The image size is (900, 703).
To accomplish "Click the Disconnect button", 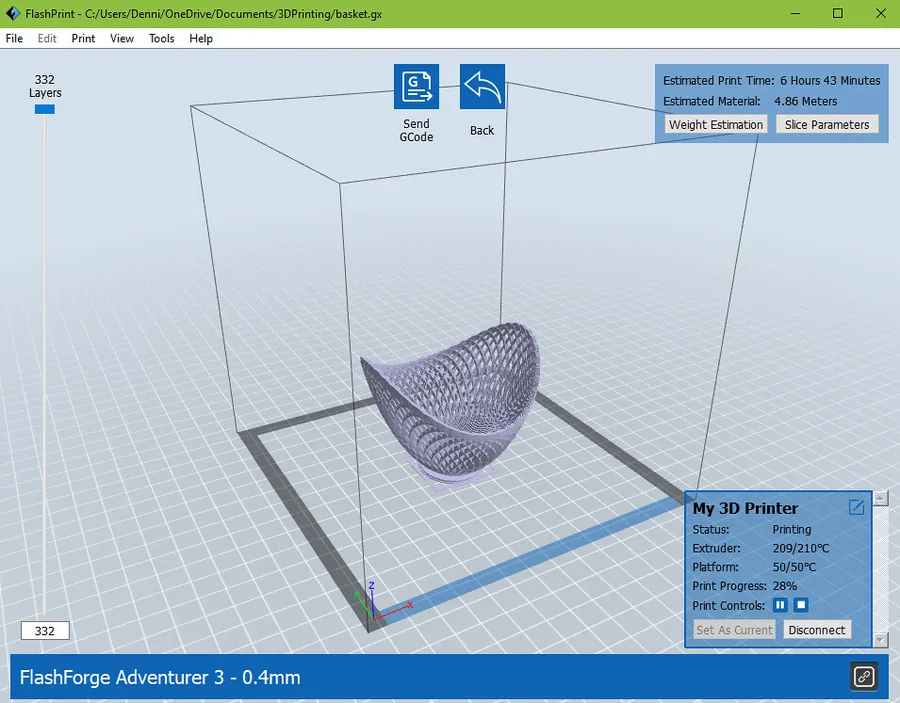I will click(817, 630).
